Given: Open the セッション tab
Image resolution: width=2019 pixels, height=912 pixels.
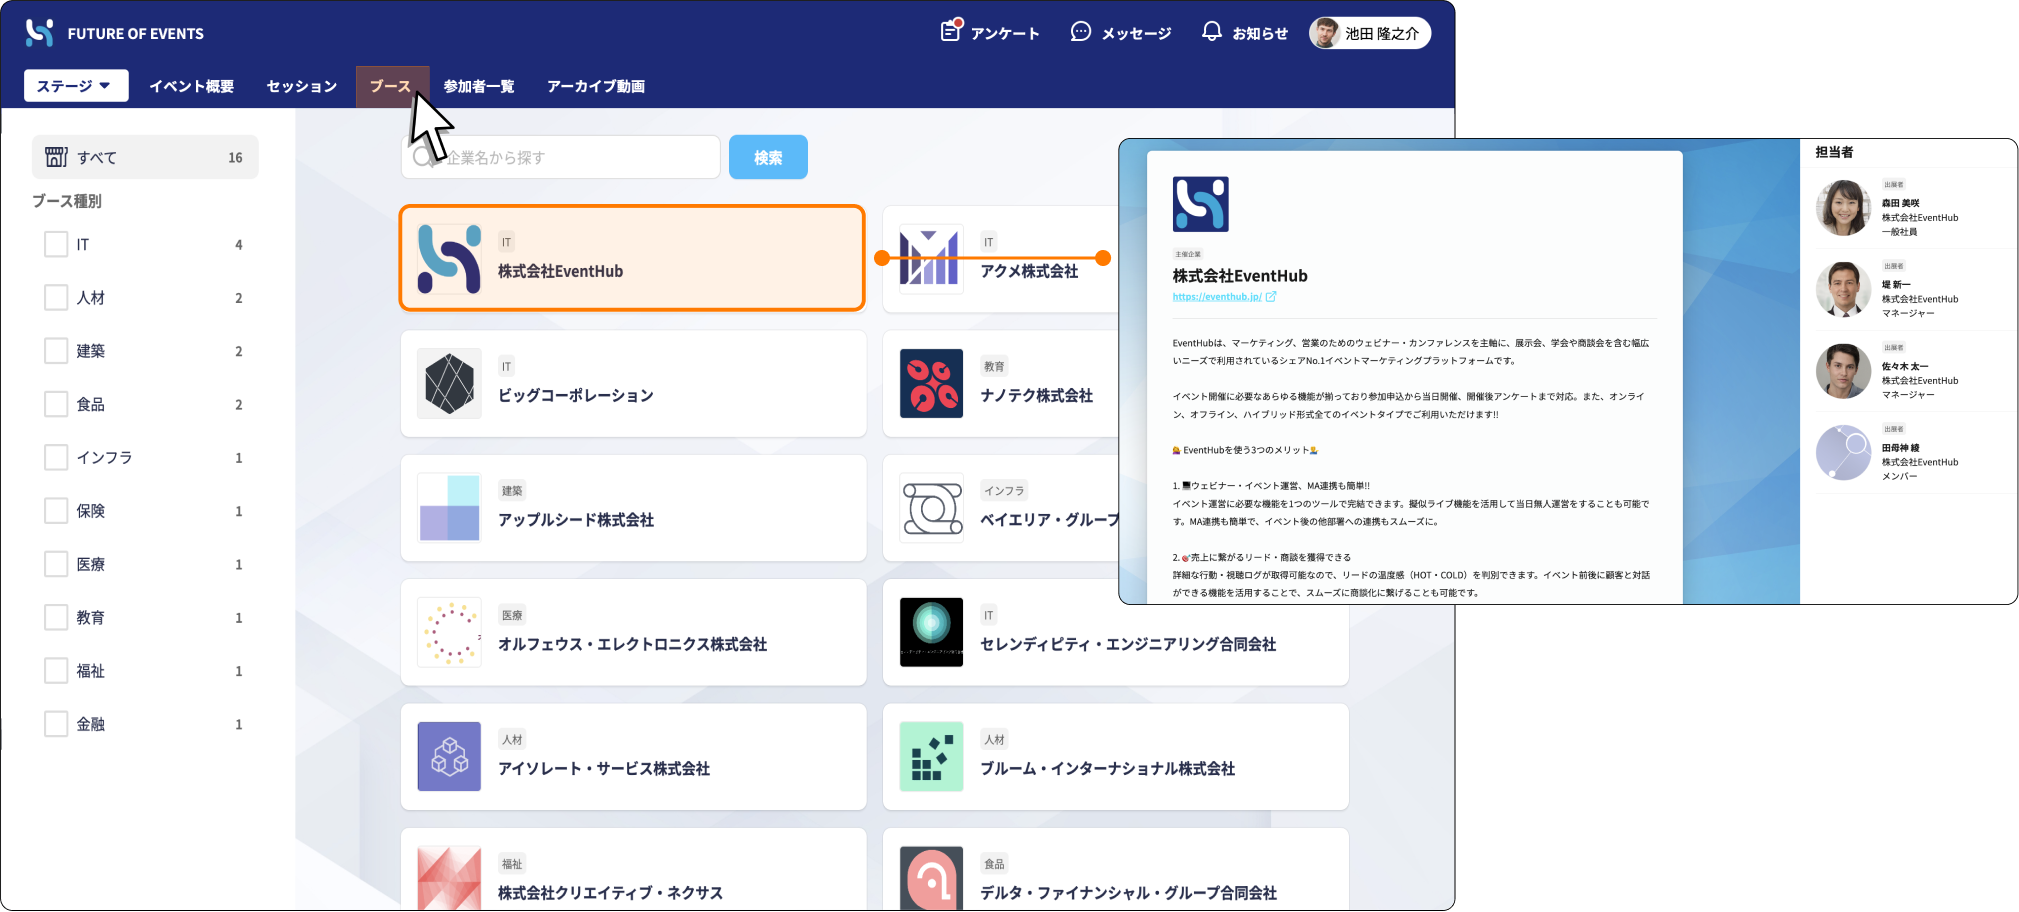Looking at the screenshot, I should click(302, 86).
